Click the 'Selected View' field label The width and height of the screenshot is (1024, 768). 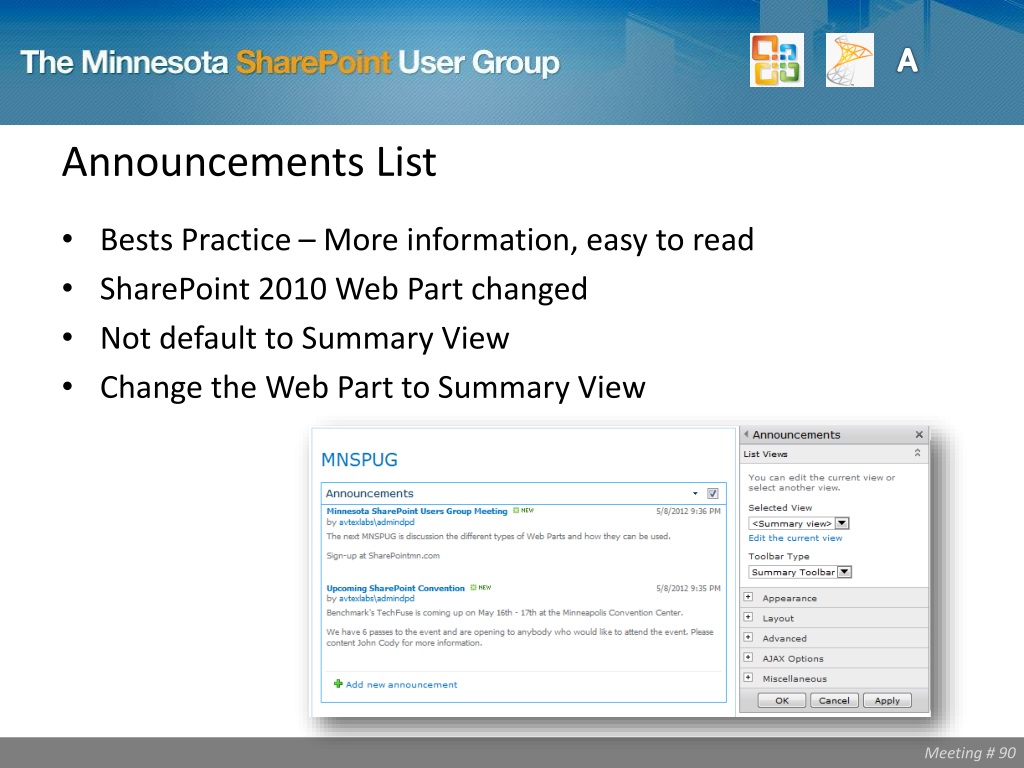(x=780, y=507)
